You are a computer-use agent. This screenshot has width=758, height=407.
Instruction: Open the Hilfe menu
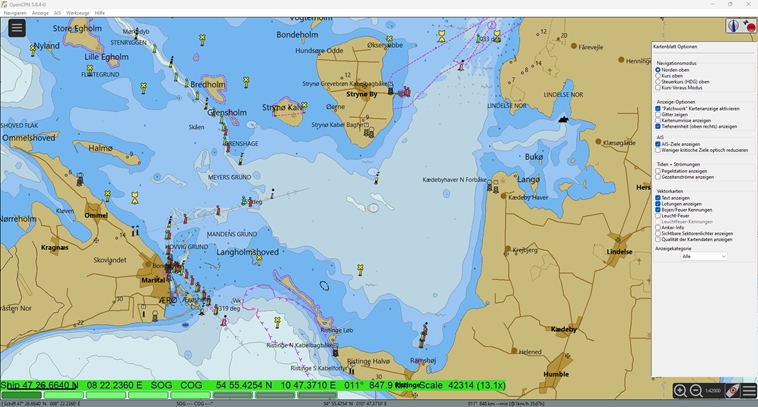[99, 13]
